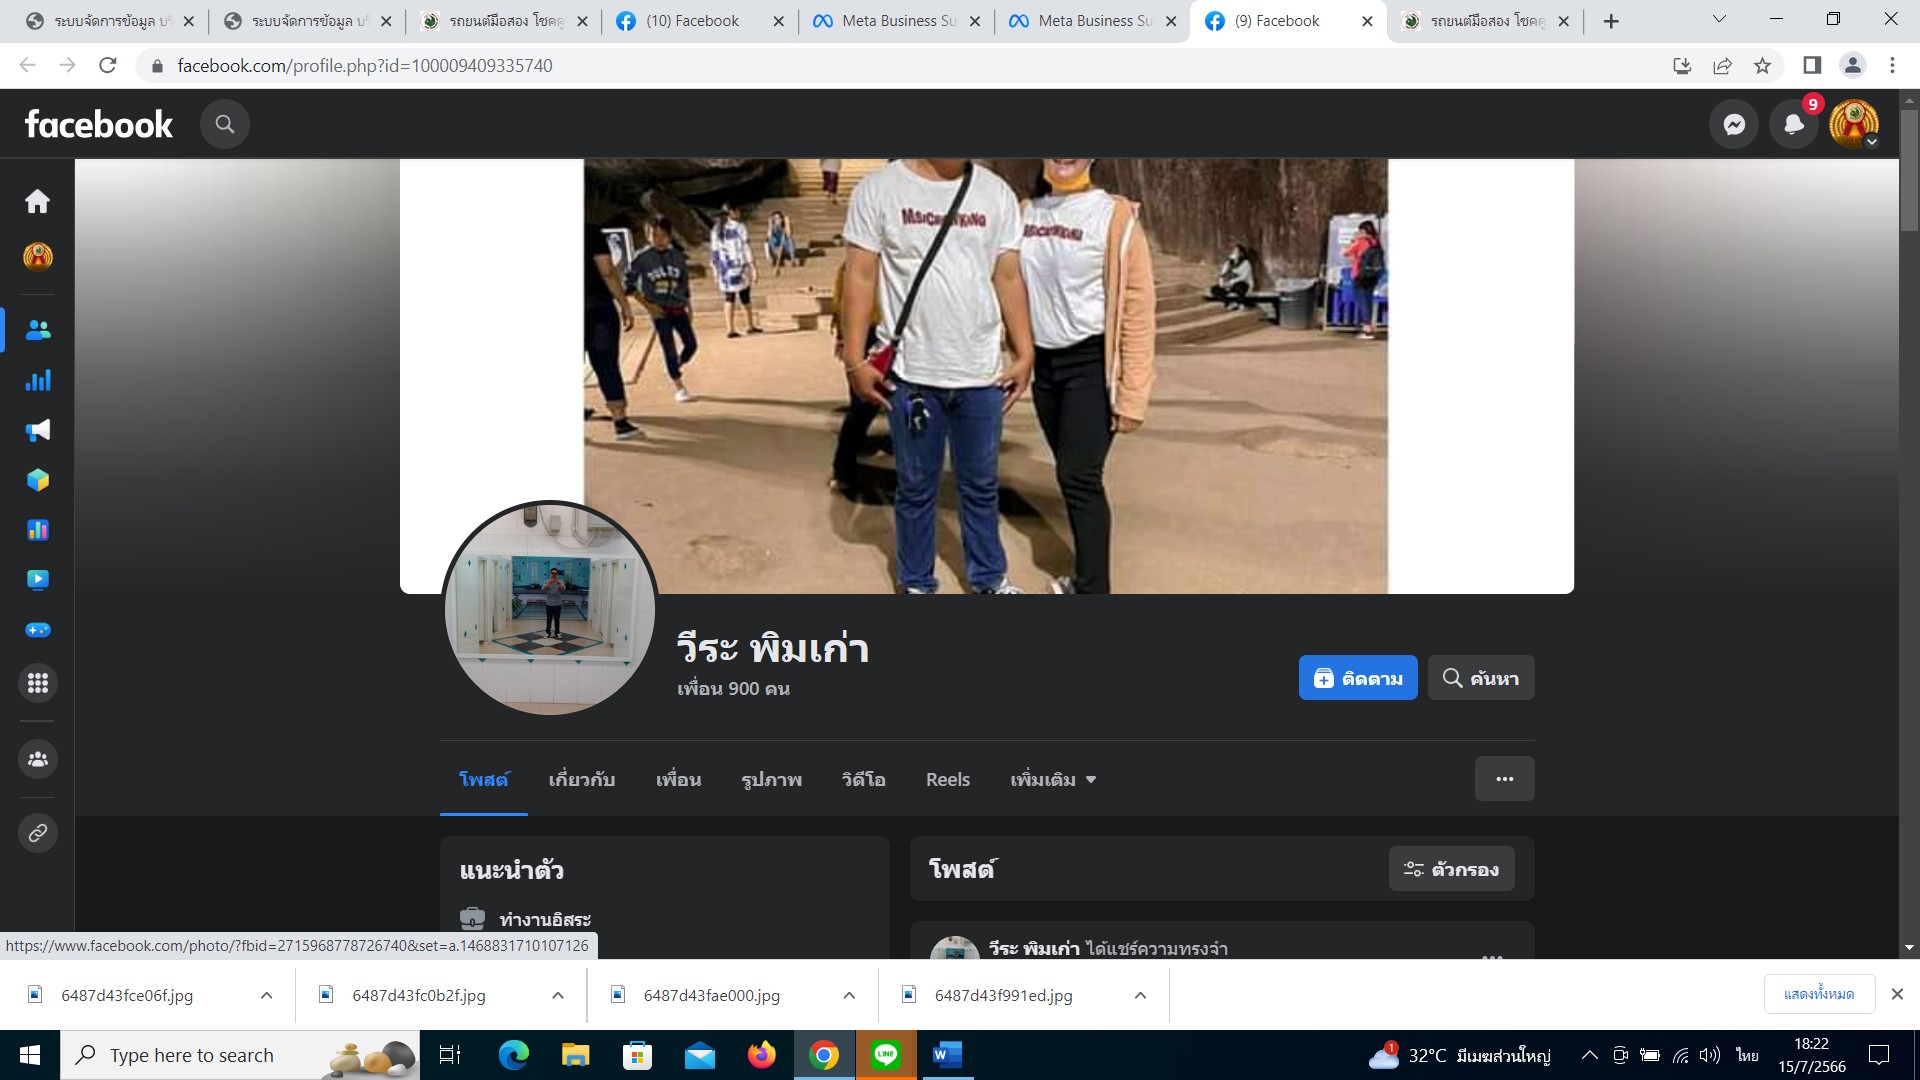The image size is (1920, 1080).
Task: Open Messenger from the top bar
Action: coord(1734,124)
